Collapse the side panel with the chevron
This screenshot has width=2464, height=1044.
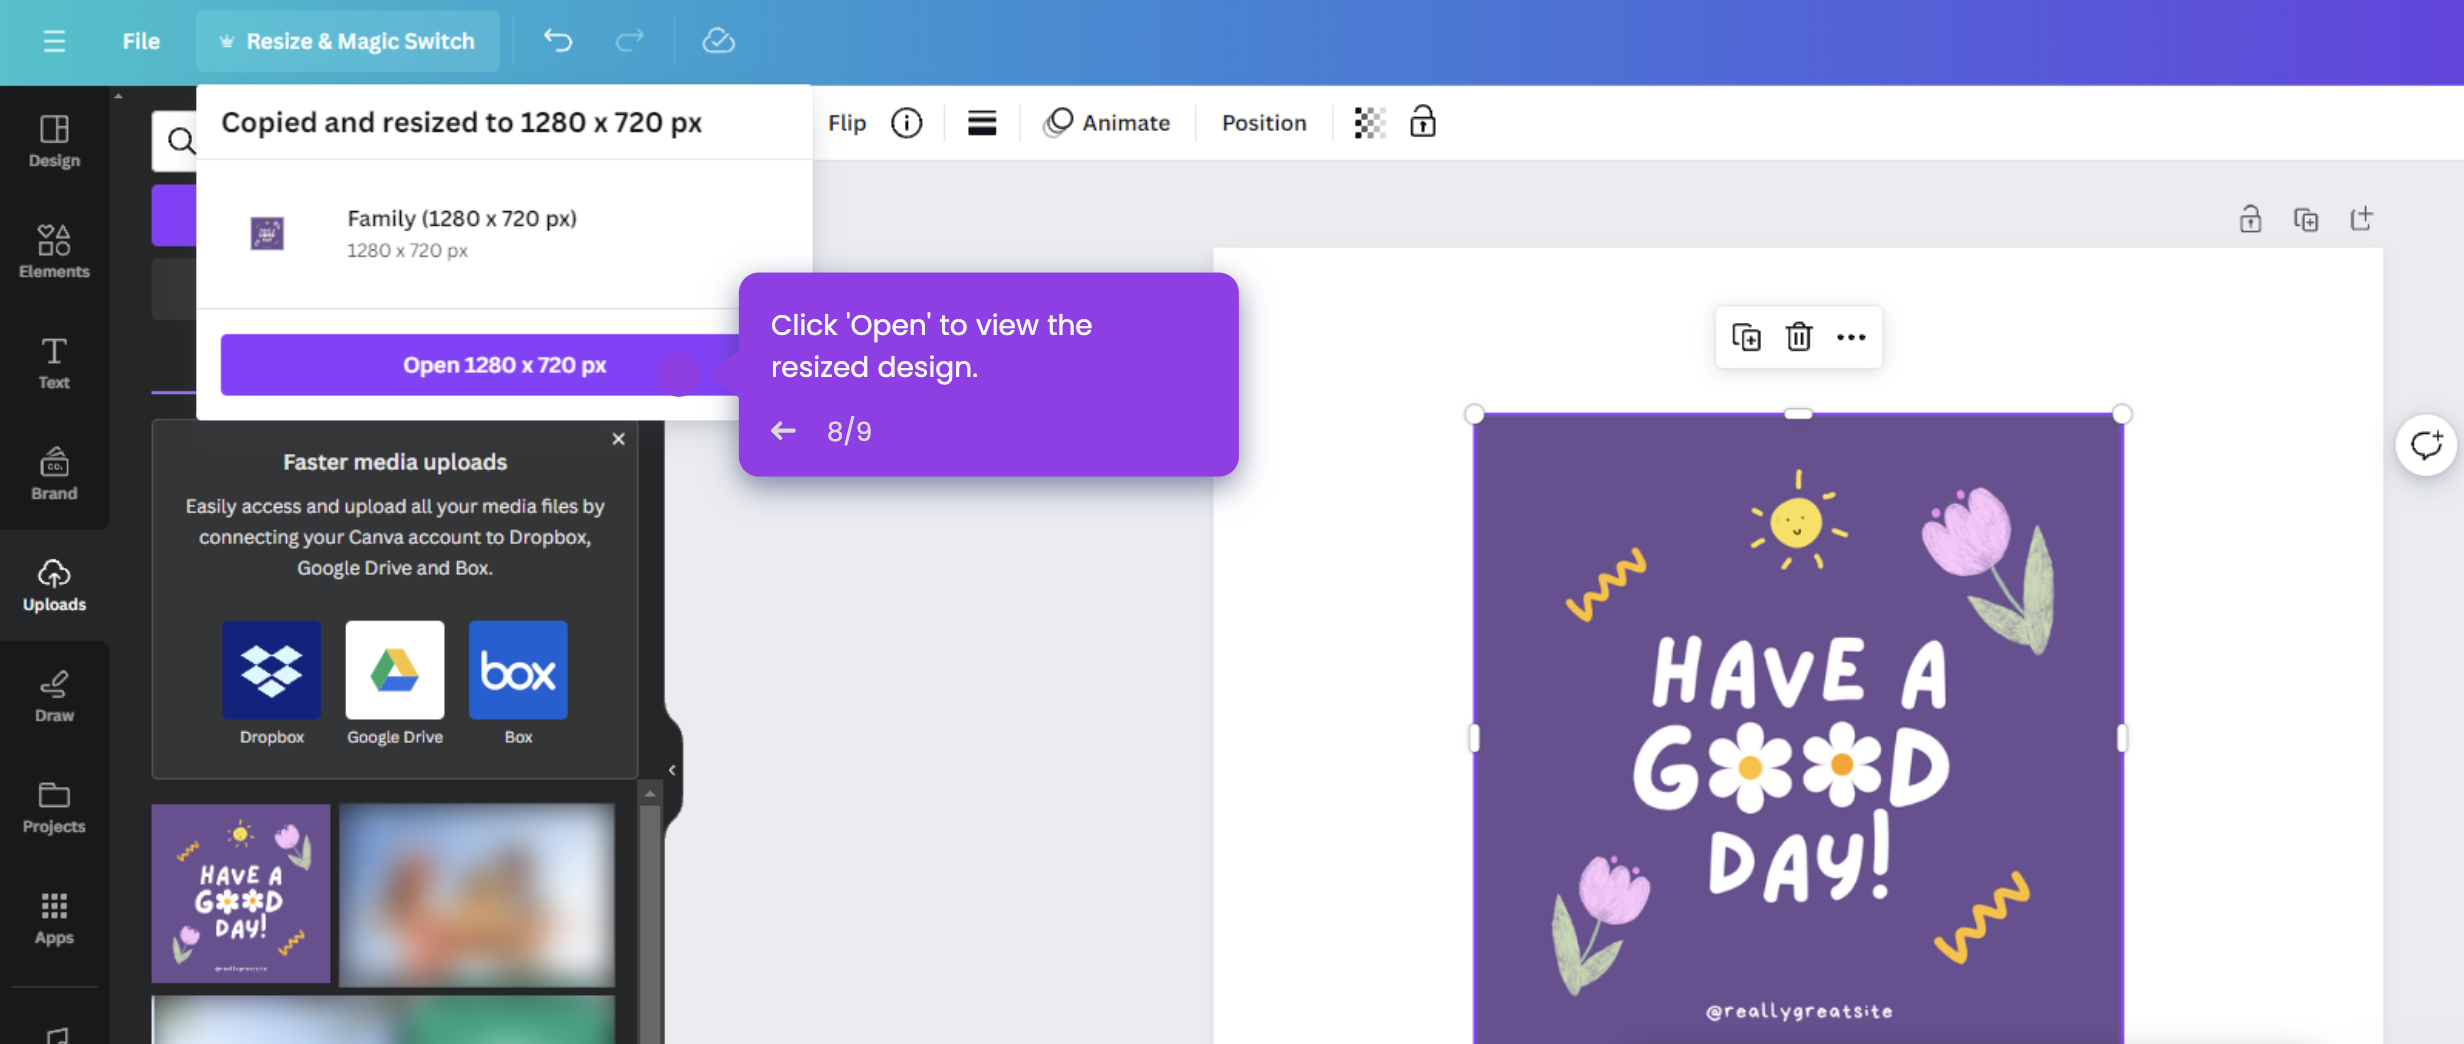tap(671, 769)
